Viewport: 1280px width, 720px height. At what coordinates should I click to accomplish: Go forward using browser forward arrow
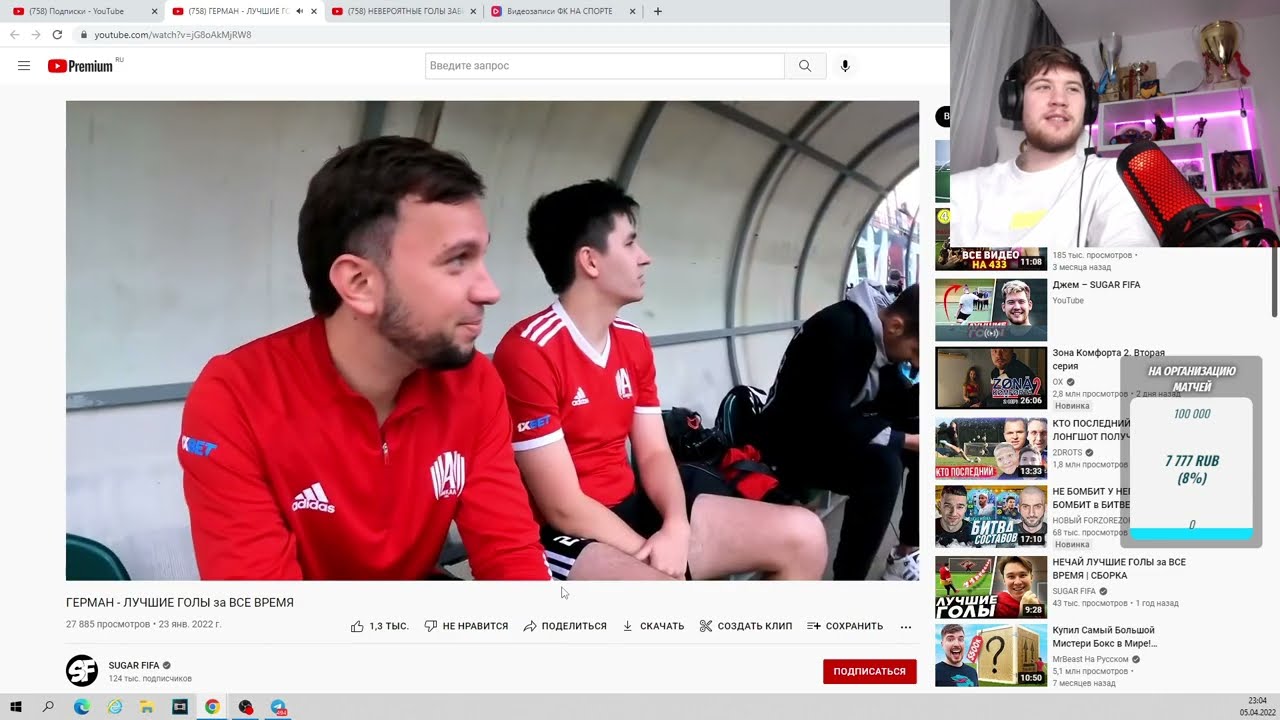(x=35, y=34)
